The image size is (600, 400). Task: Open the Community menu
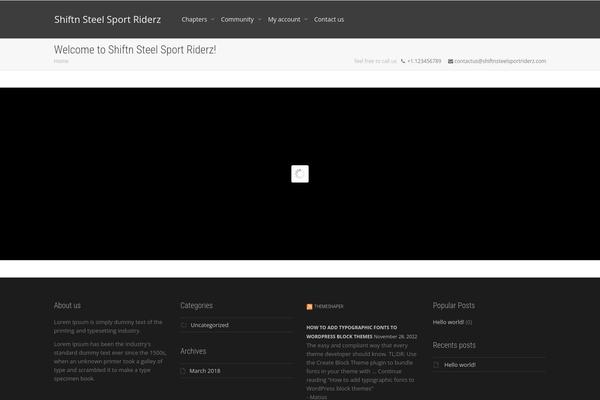click(237, 20)
